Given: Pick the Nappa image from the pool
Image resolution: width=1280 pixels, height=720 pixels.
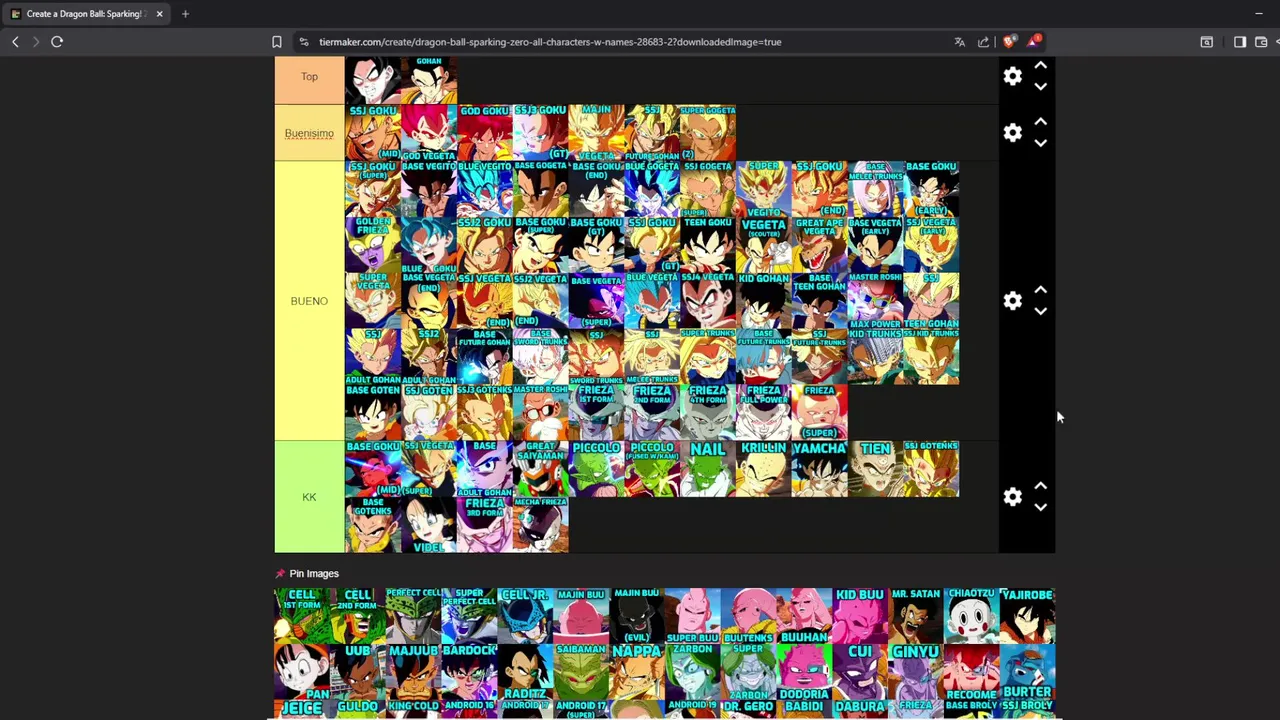Looking at the screenshot, I should pos(637,672).
